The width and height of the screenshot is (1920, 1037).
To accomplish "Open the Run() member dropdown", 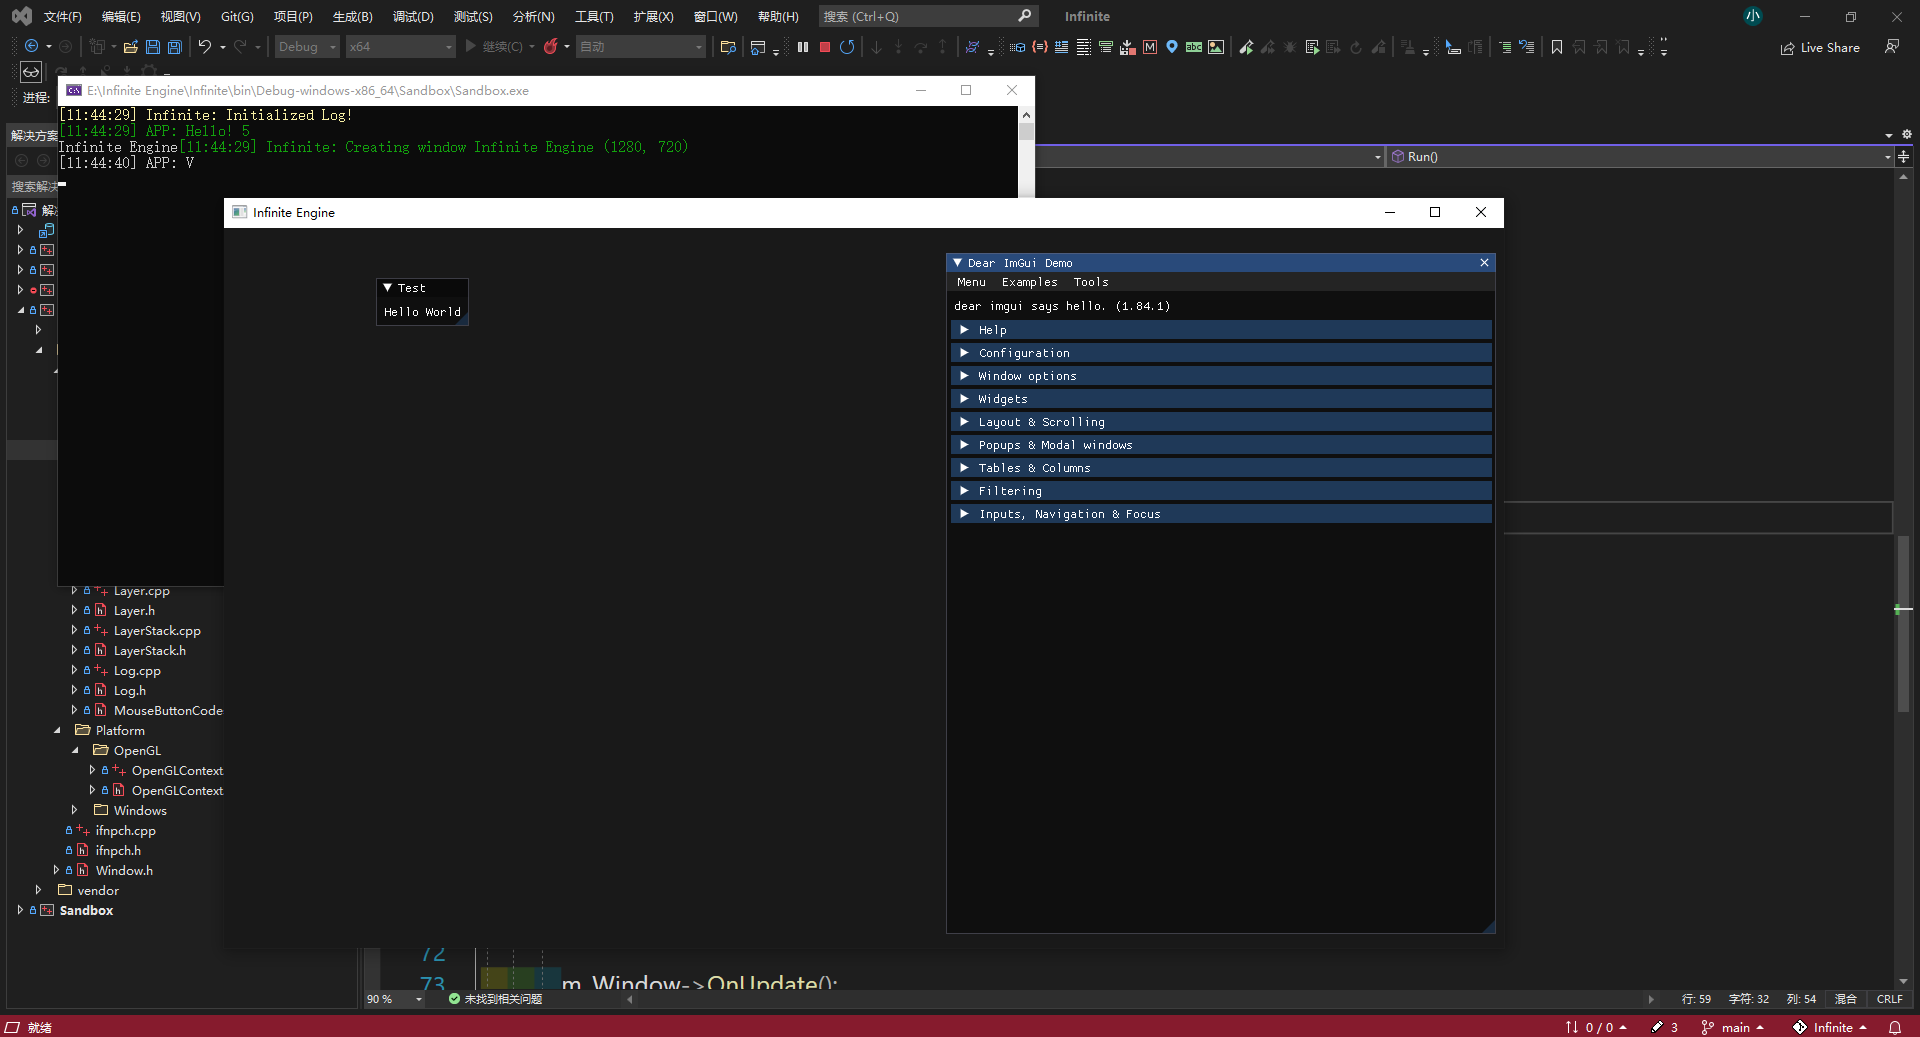I will coord(1640,157).
